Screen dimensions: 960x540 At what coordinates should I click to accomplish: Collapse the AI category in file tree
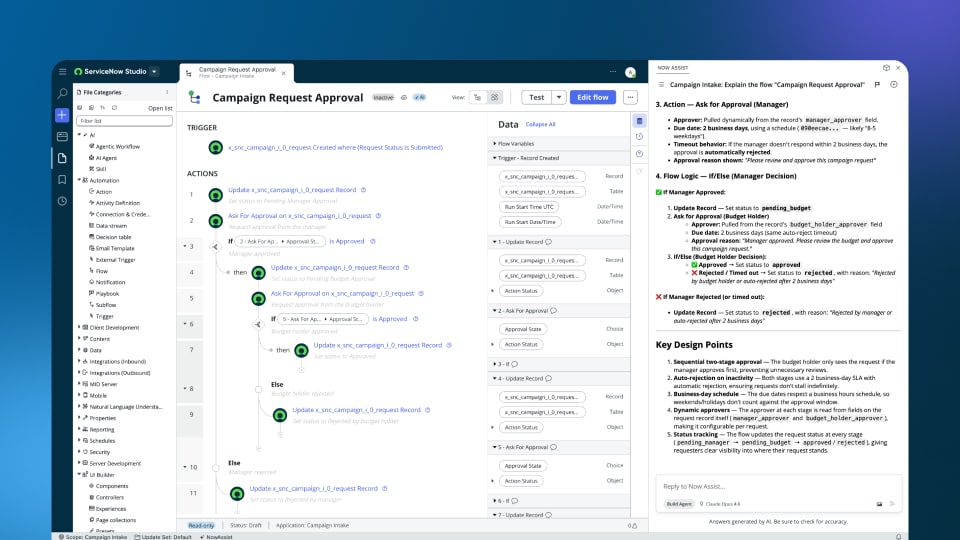pyautogui.click(x=79, y=135)
